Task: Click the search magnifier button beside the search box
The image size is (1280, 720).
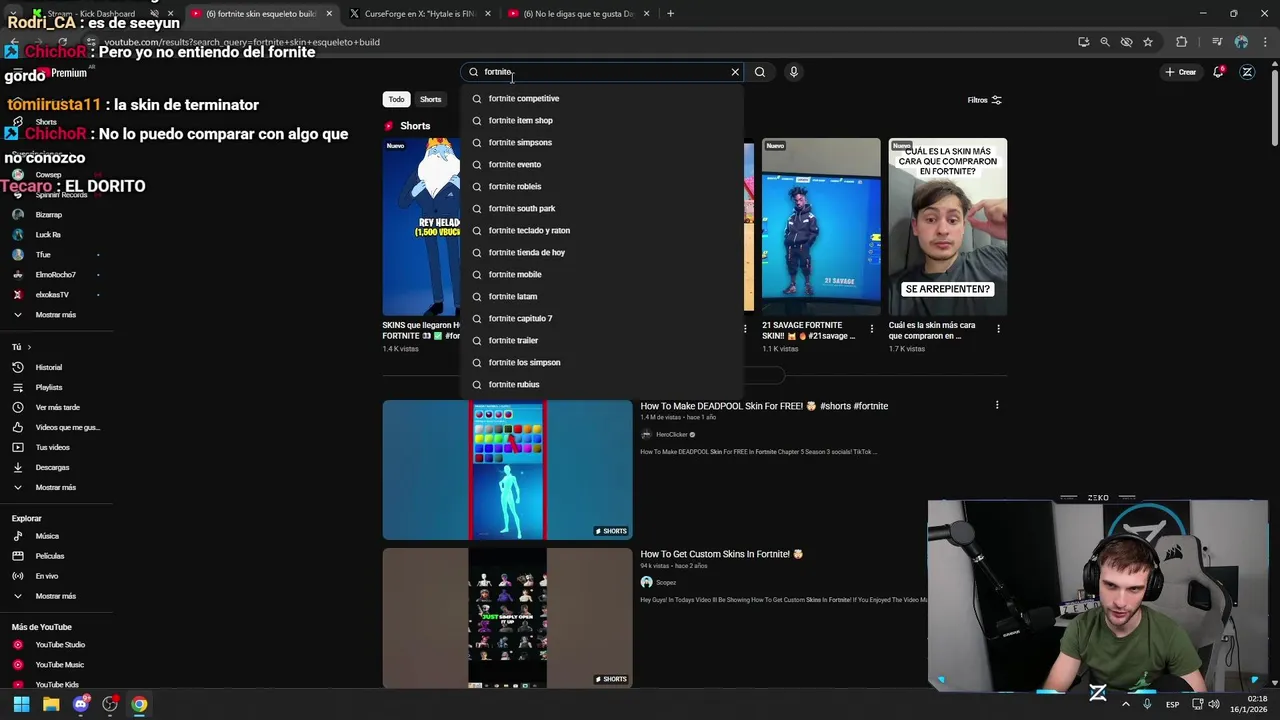Action: (760, 72)
